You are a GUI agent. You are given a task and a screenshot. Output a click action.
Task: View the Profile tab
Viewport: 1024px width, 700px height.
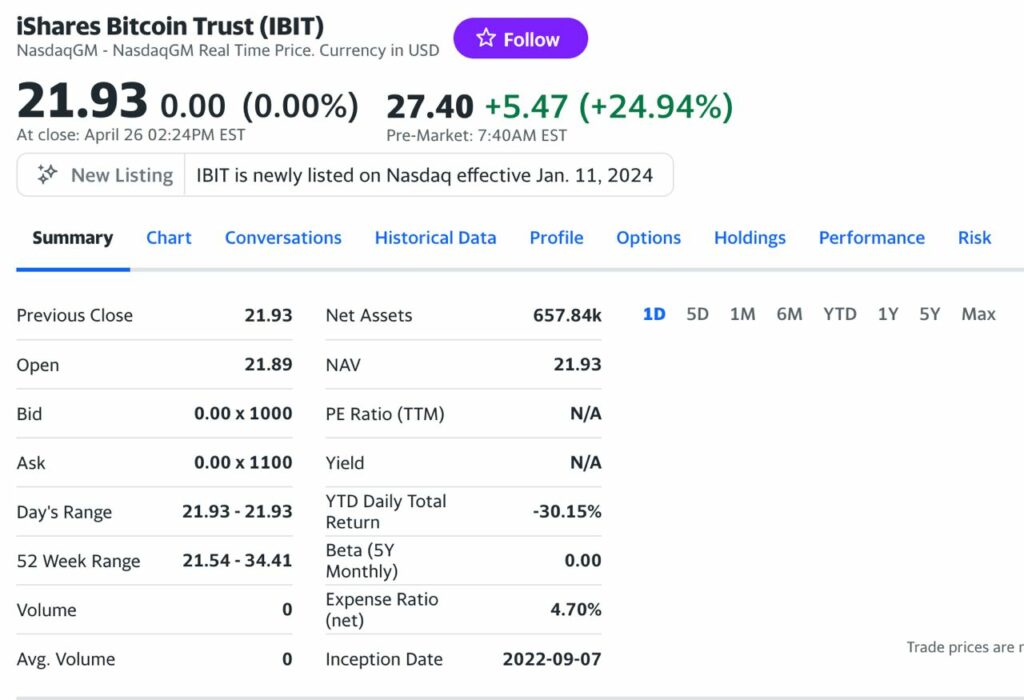(556, 238)
